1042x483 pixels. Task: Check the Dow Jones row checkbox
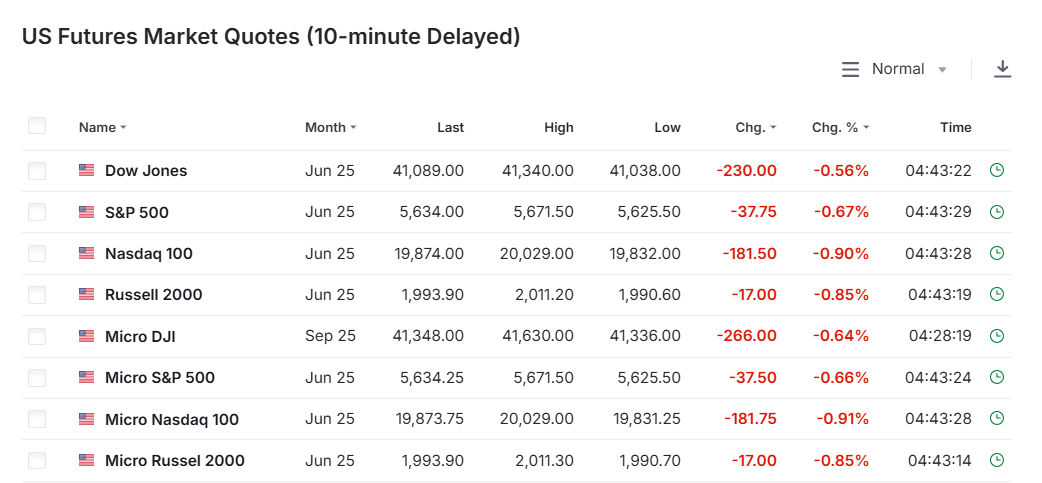click(37, 171)
